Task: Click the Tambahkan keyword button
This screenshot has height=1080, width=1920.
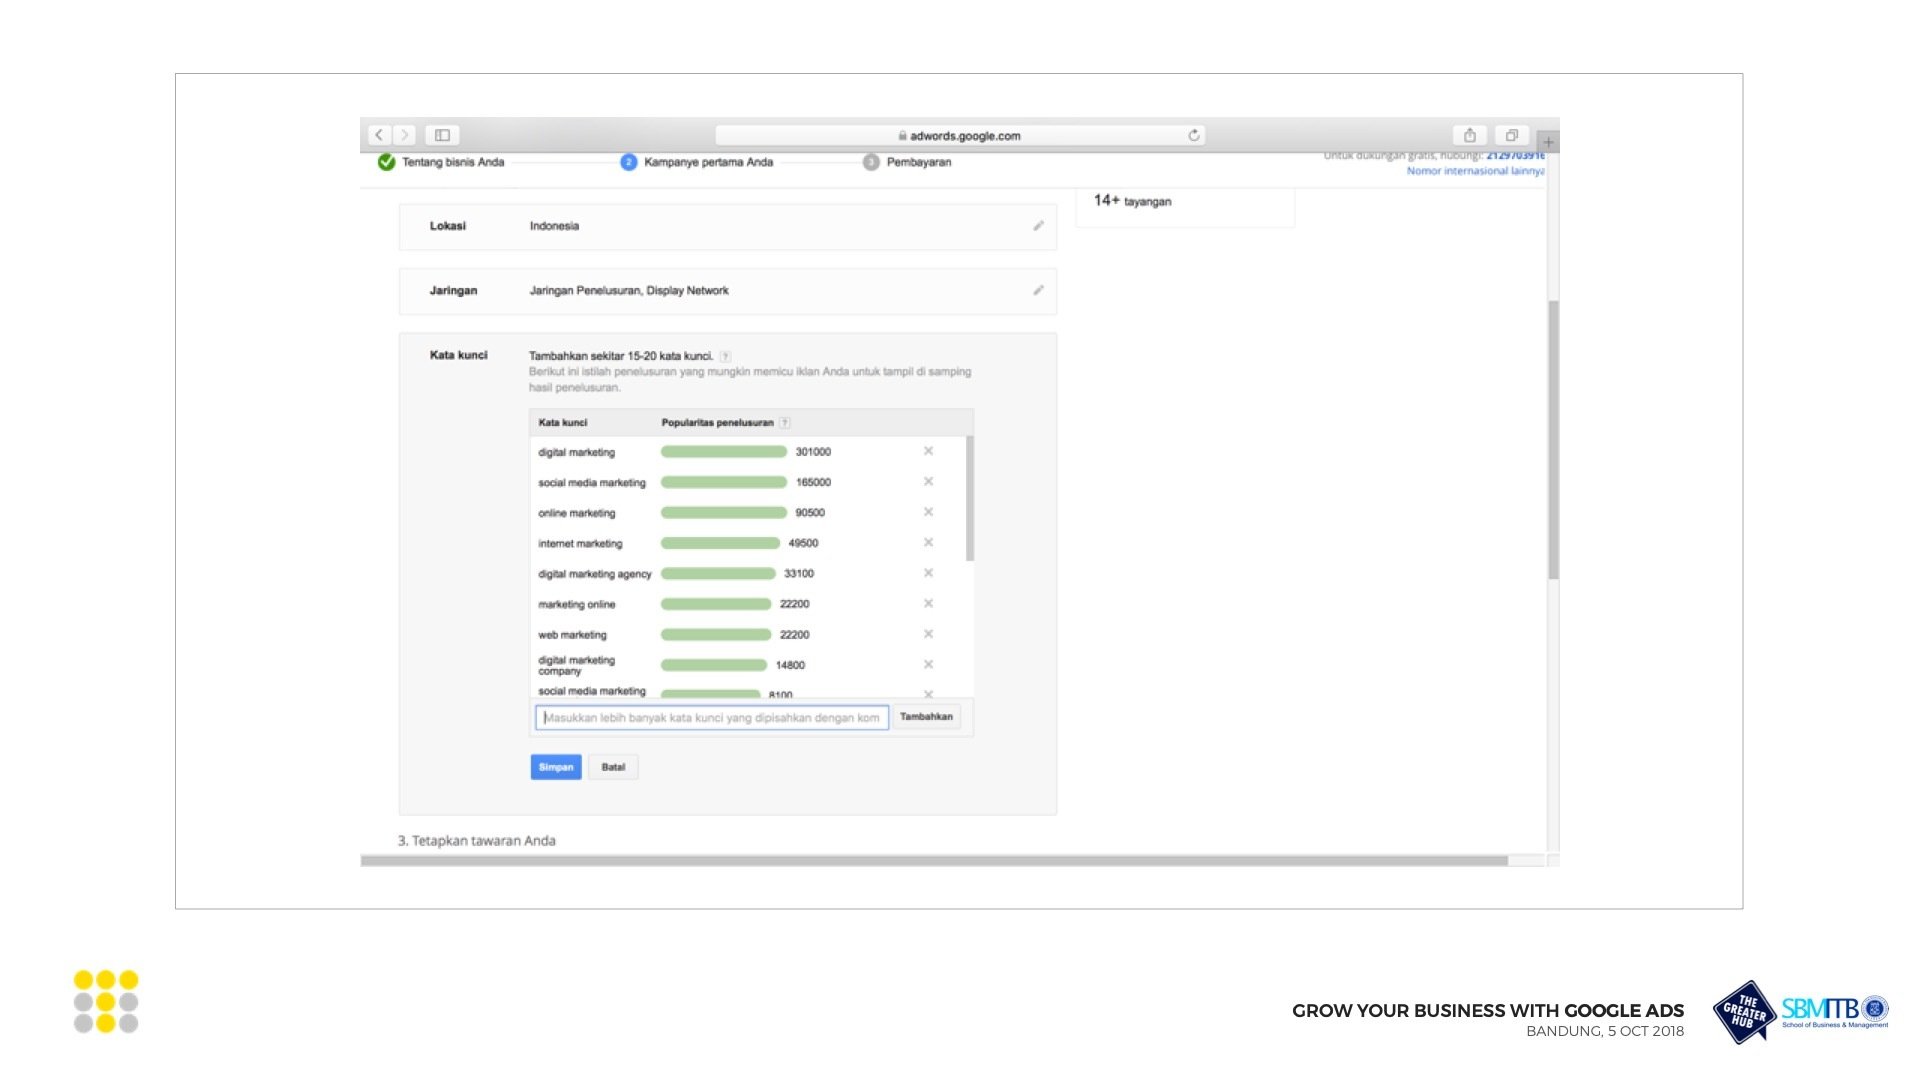Action: 926,717
